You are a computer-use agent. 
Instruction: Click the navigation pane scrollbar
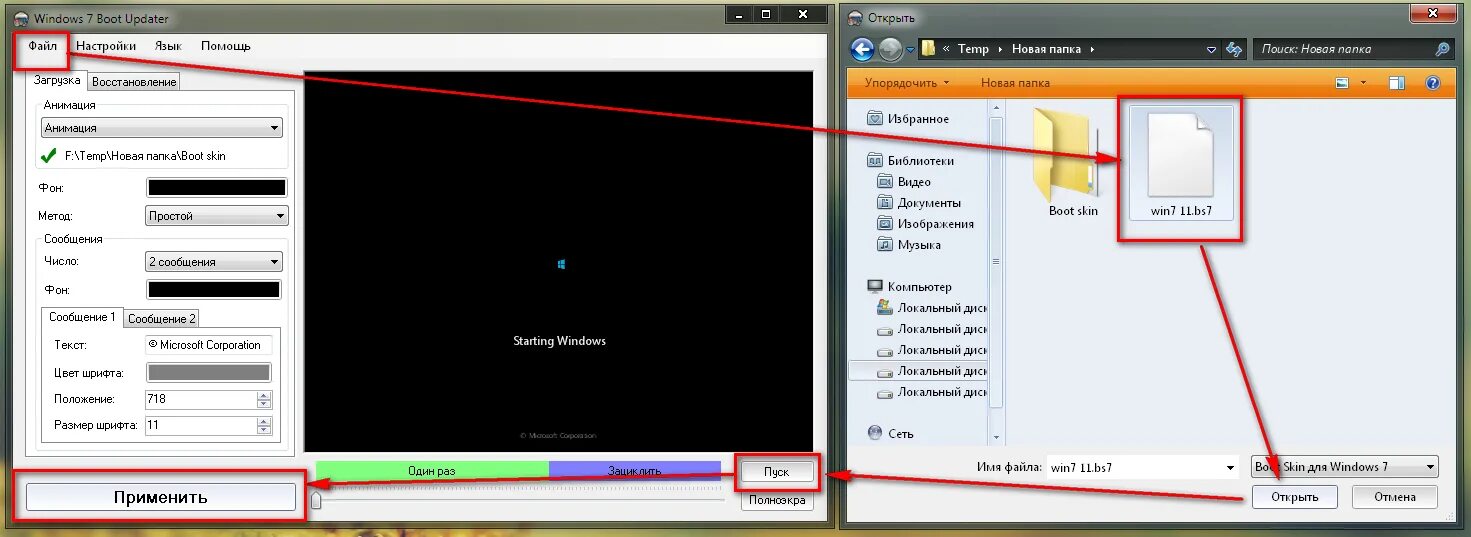[994, 262]
